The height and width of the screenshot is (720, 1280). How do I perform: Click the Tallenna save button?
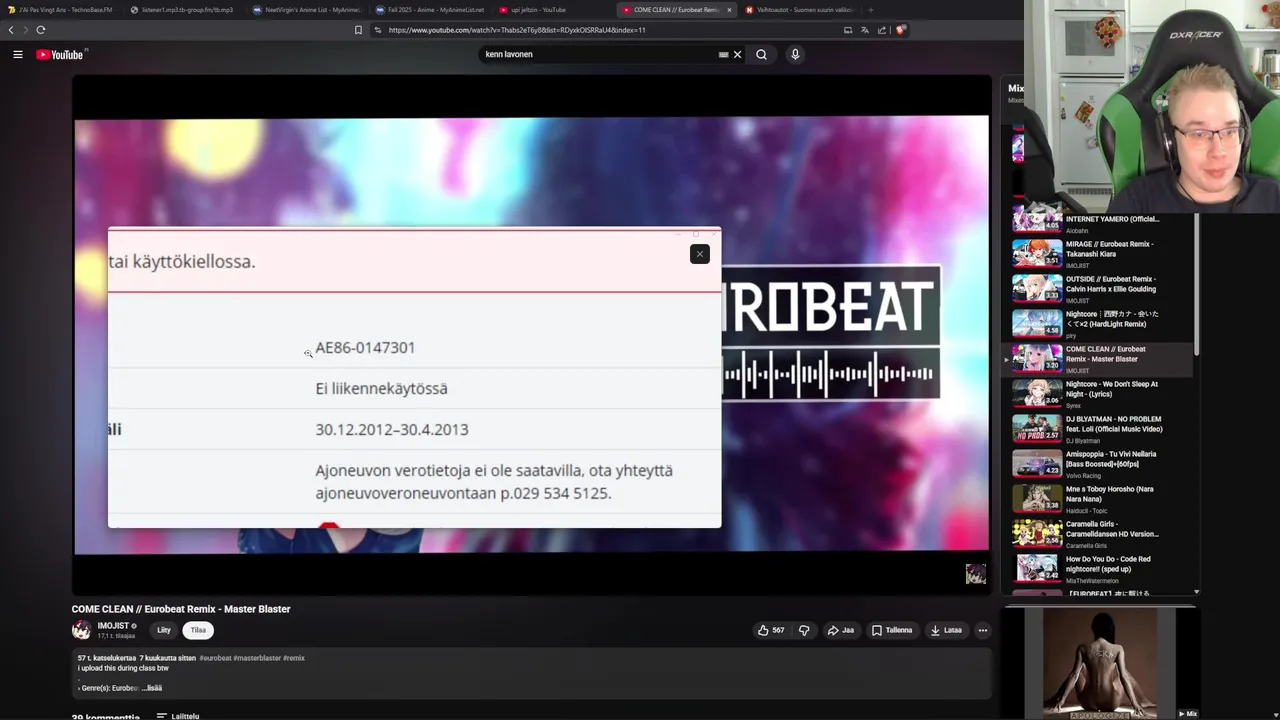click(892, 630)
